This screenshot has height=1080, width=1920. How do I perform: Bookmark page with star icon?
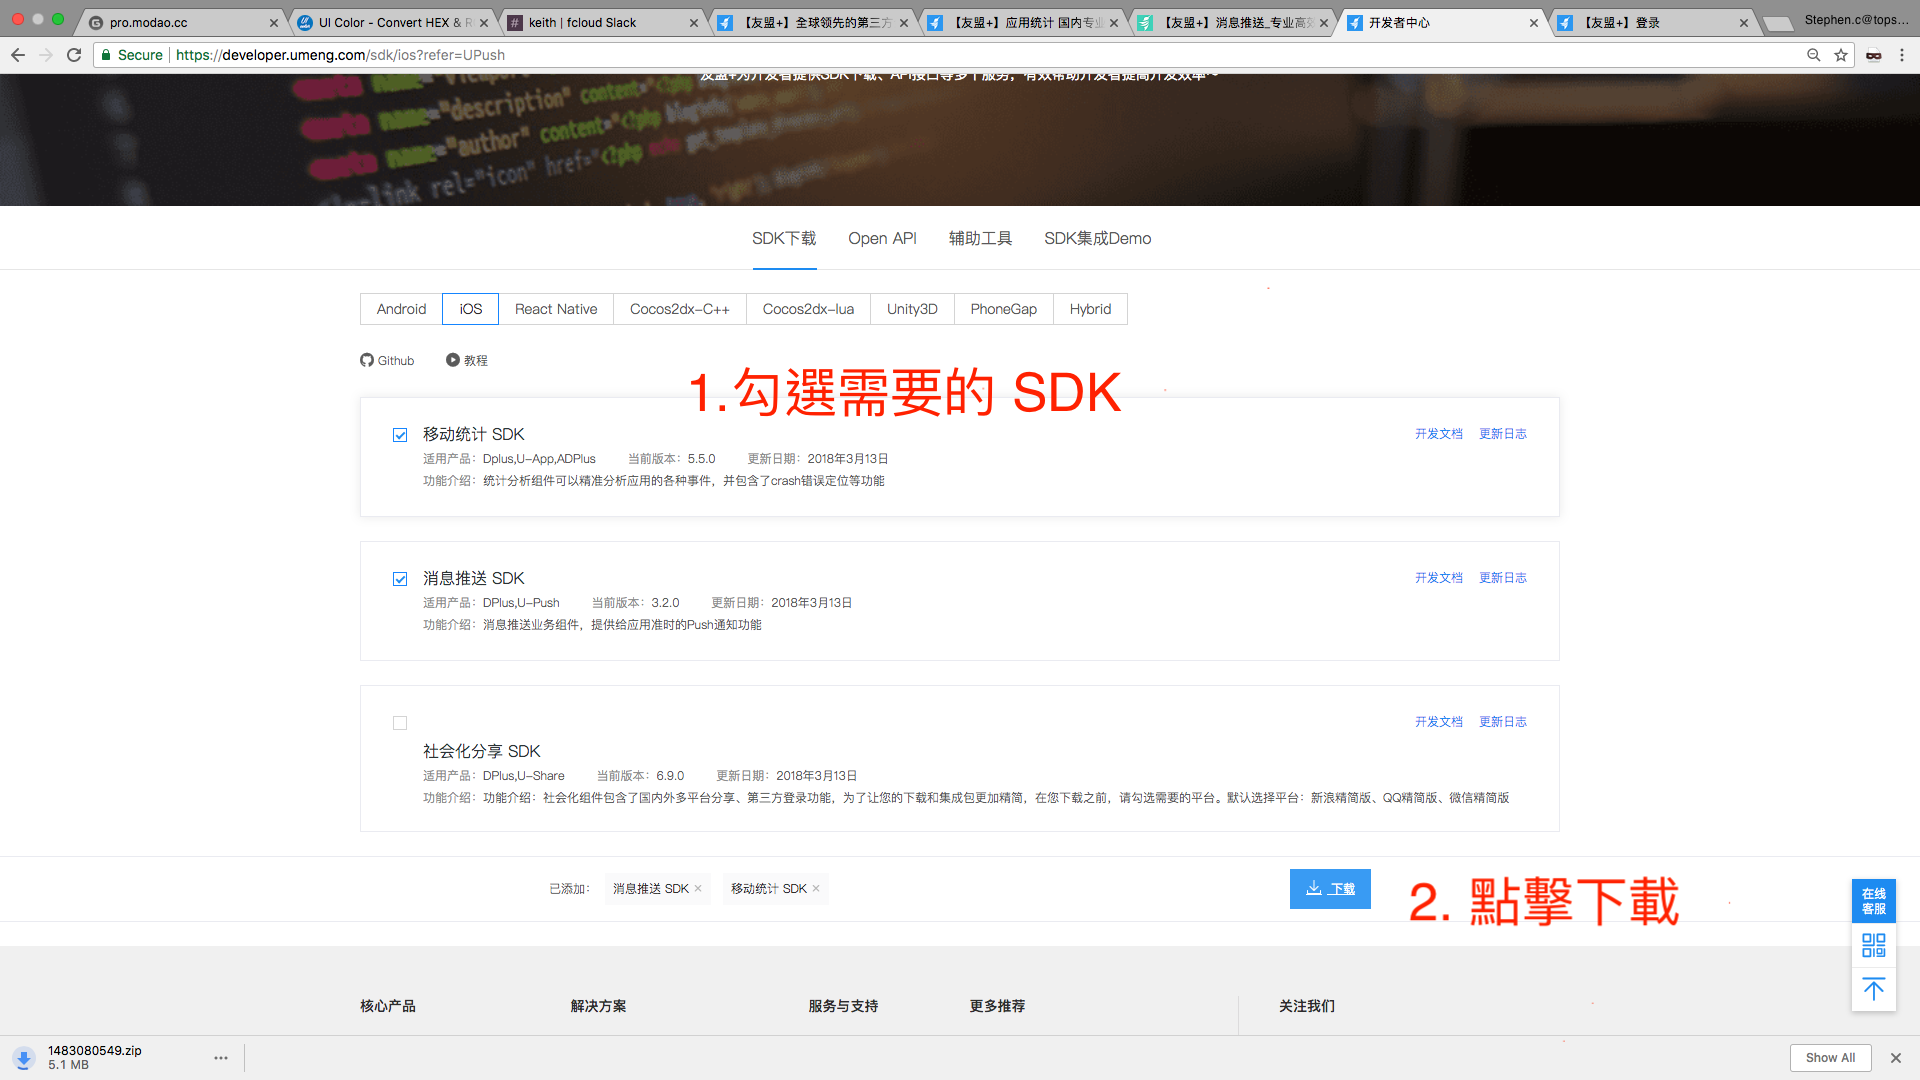(x=1840, y=55)
